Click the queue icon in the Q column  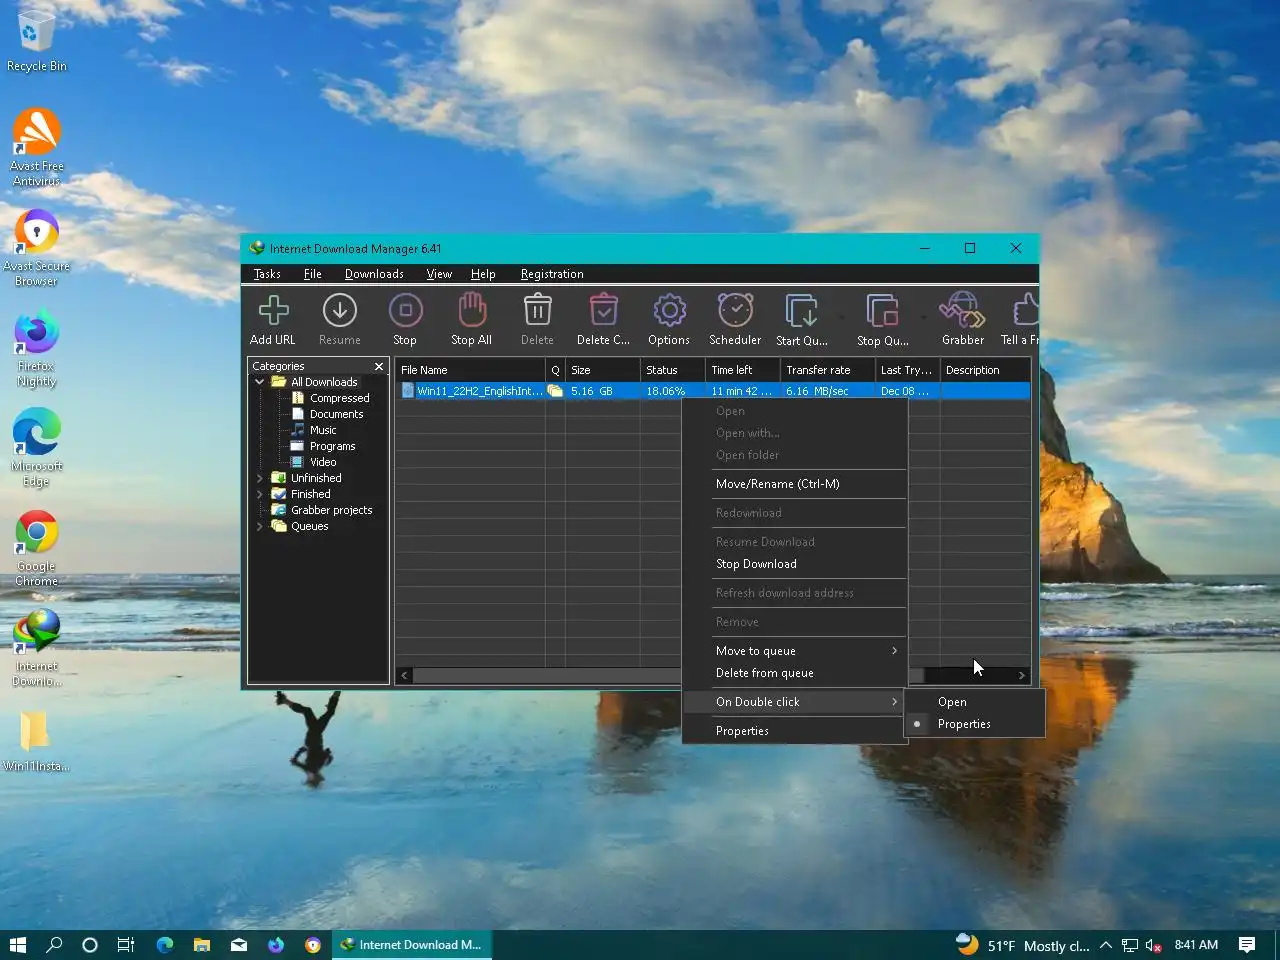pos(555,391)
